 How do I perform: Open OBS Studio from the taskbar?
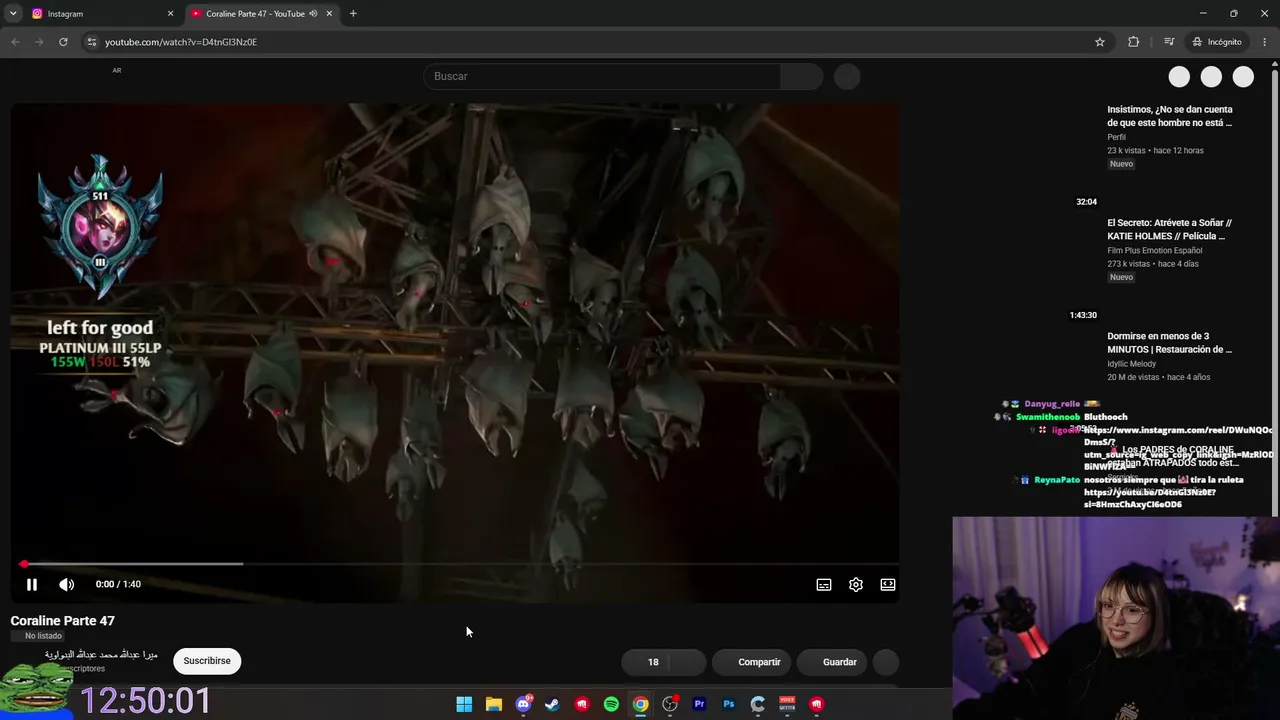(670, 704)
